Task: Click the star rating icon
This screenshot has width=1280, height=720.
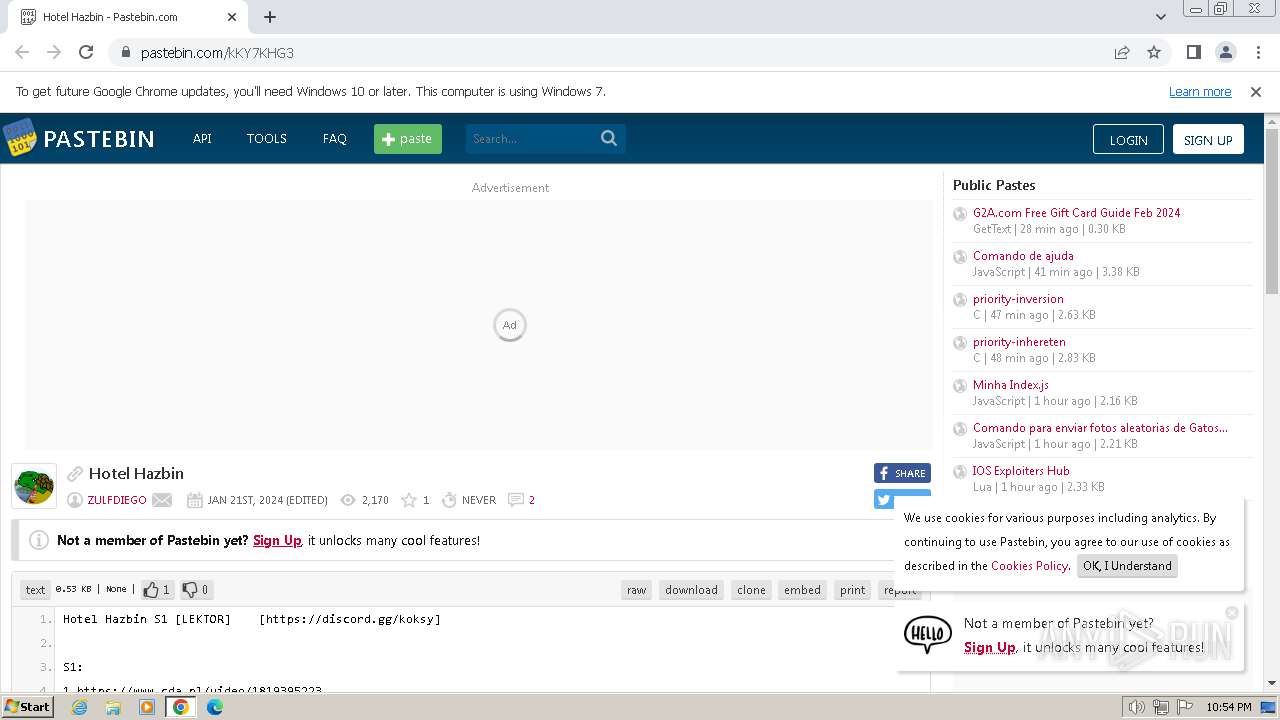Action: 408,500
